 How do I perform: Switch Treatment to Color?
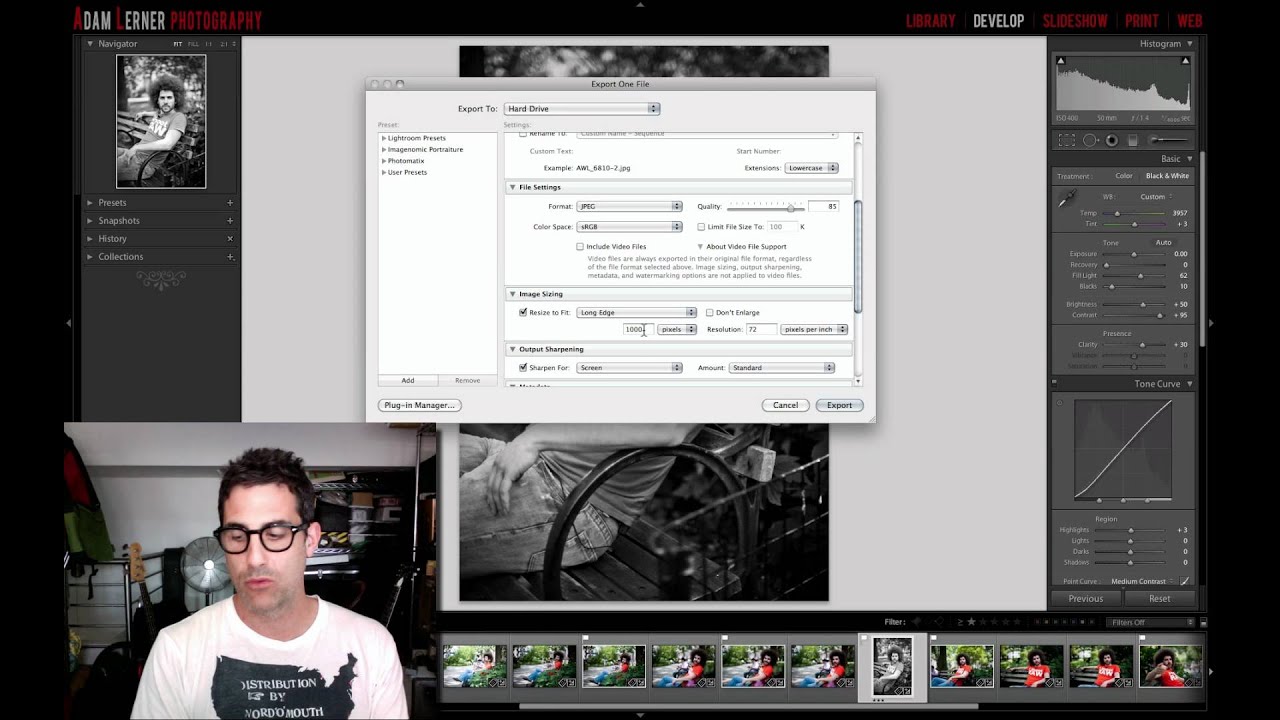pyautogui.click(x=1124, y=176)
